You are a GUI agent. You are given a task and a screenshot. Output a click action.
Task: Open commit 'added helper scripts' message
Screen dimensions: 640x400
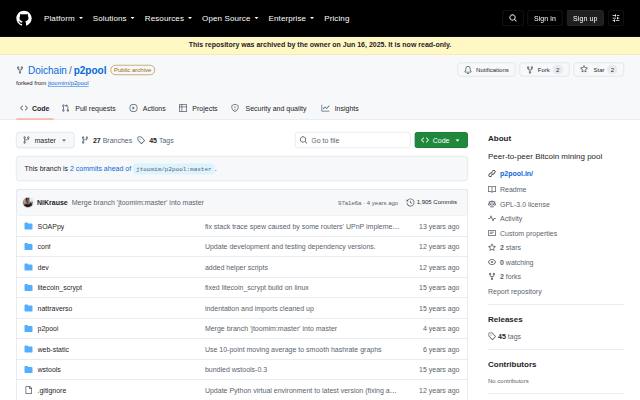236,268
